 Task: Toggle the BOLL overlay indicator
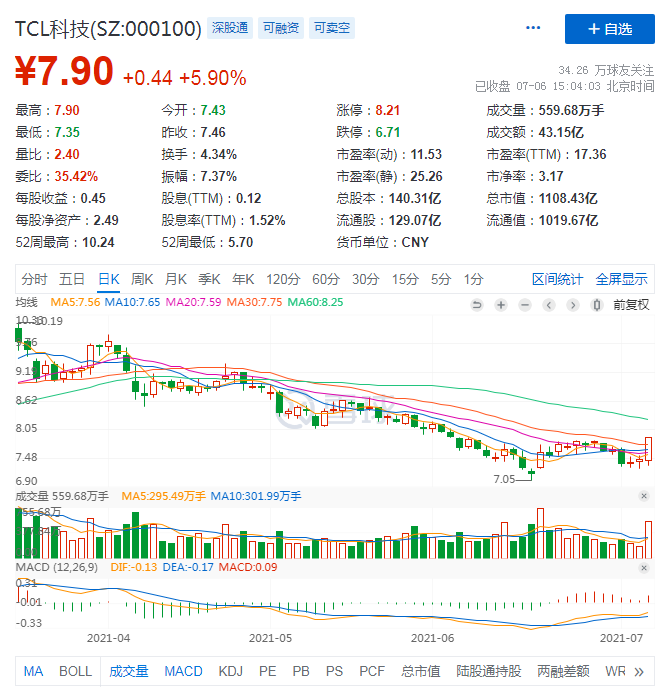[75, 671]
